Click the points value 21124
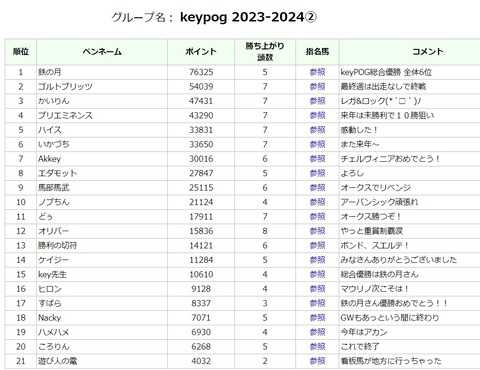Viewport: 480px width, 370px height. point(201,202)
